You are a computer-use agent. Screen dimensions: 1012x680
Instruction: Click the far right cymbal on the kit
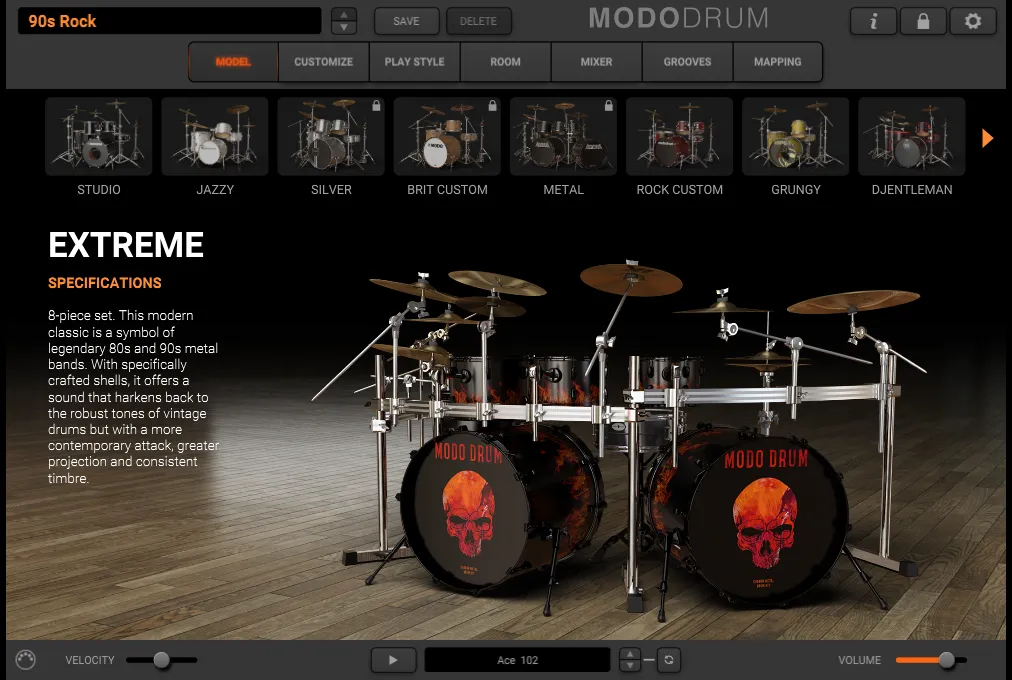853,301
